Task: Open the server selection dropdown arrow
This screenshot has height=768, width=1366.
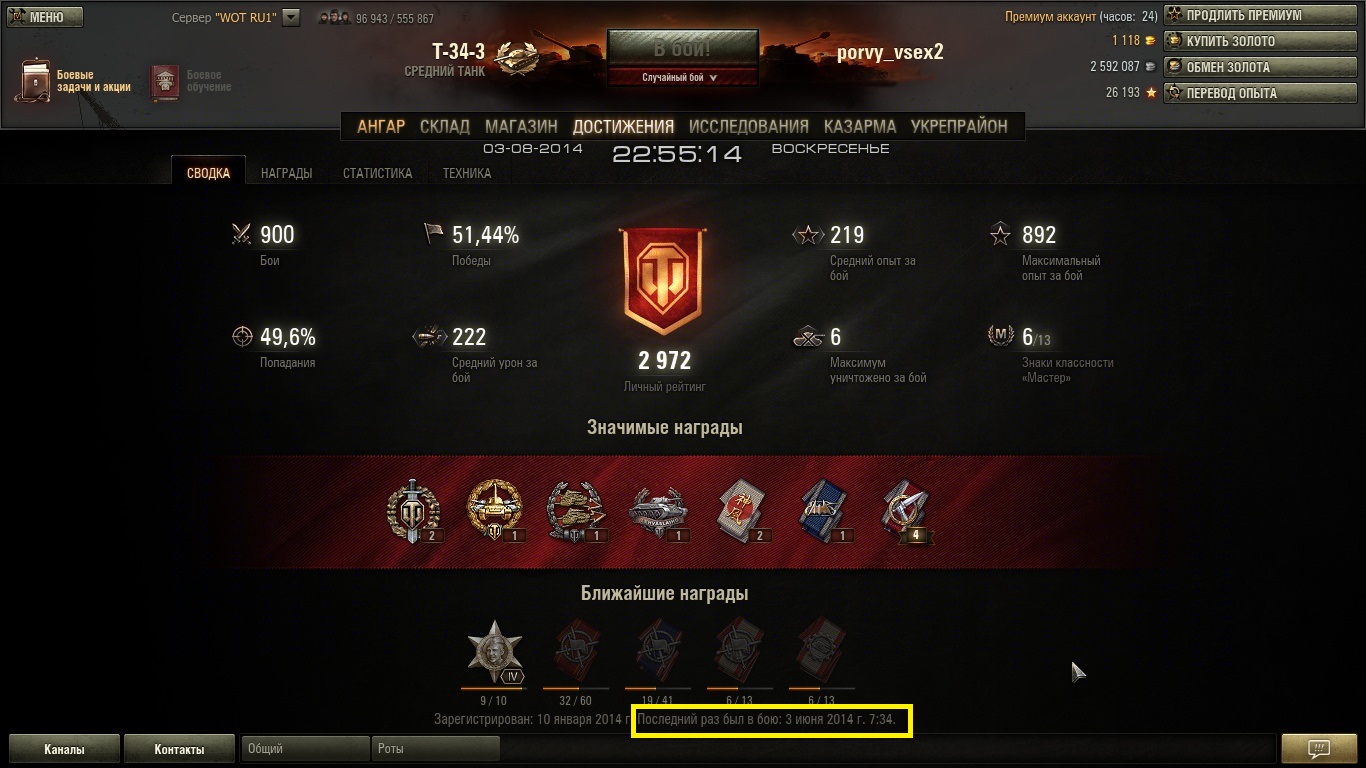Action: pos(291,17)
